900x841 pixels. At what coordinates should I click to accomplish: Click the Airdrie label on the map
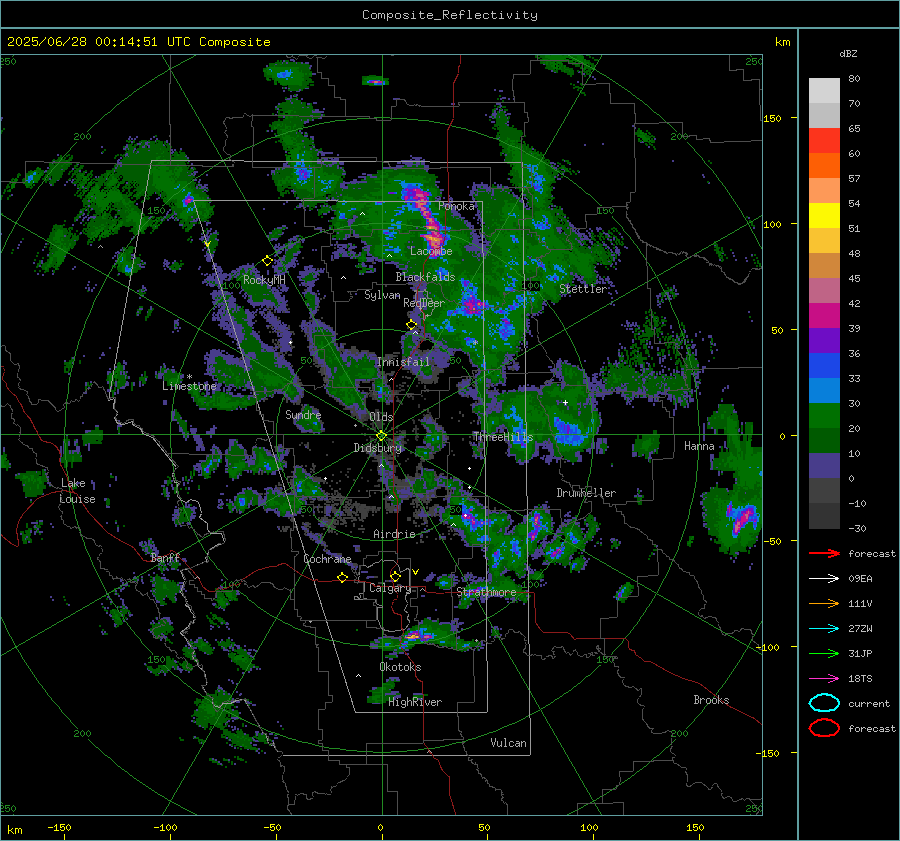[394, 534]
